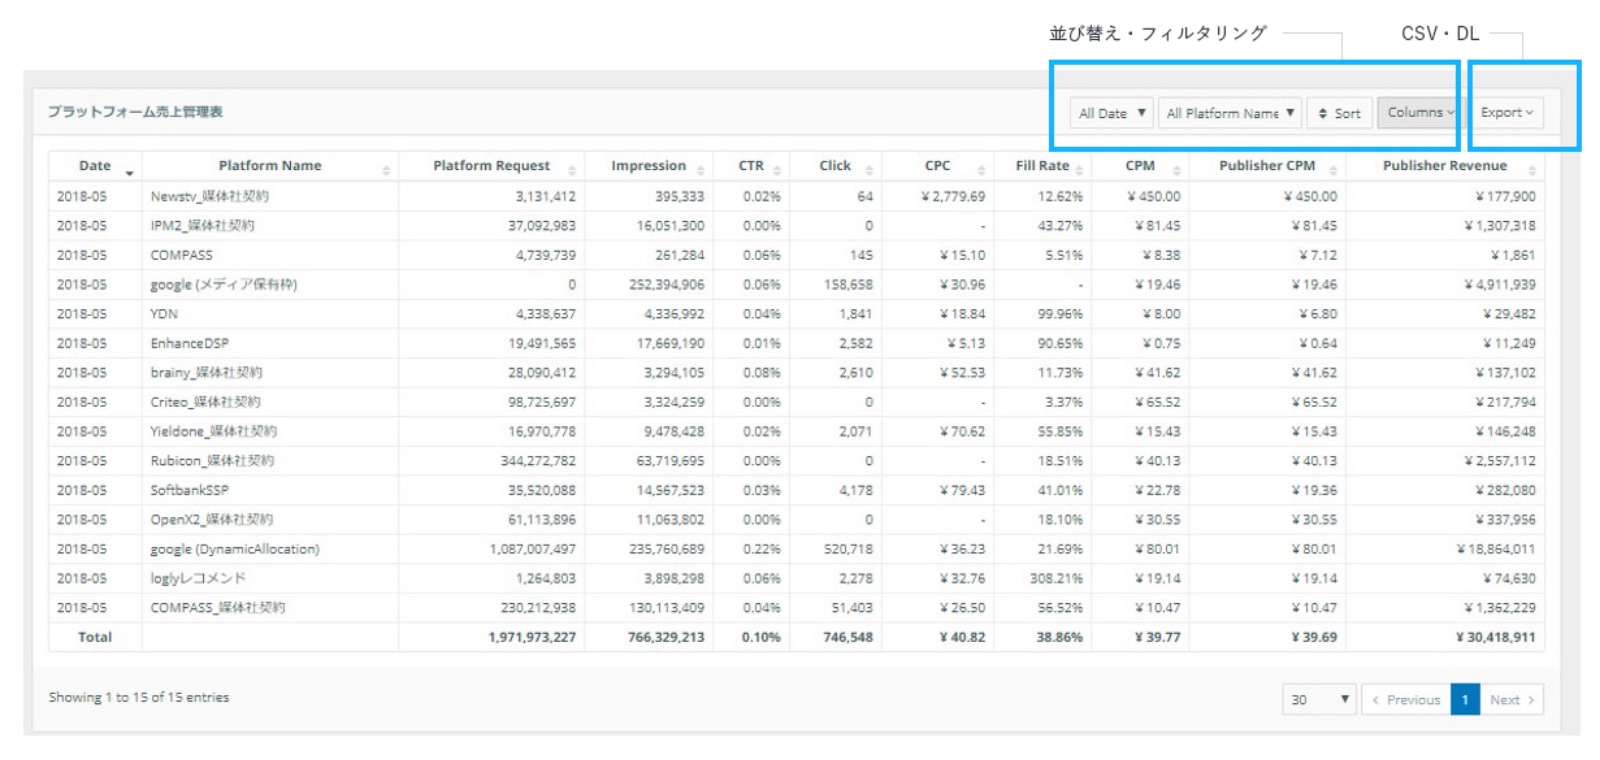Open the All Date filter dropdown
This screenshot has width=1600, height=760.
click(x=1111, y=113)
